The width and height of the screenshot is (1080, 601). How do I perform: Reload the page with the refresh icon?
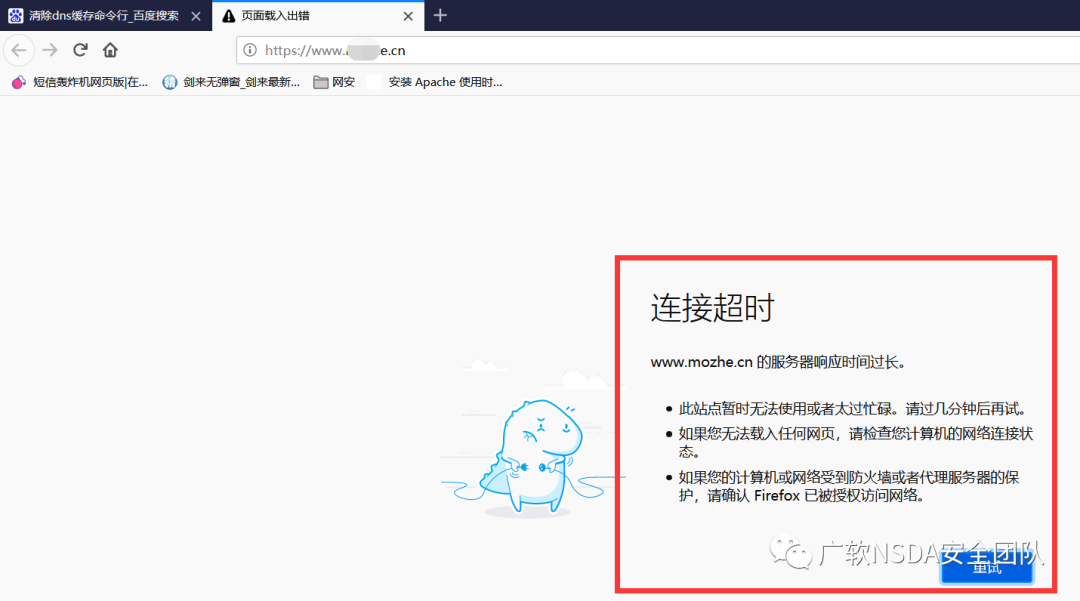click(81, 50)
